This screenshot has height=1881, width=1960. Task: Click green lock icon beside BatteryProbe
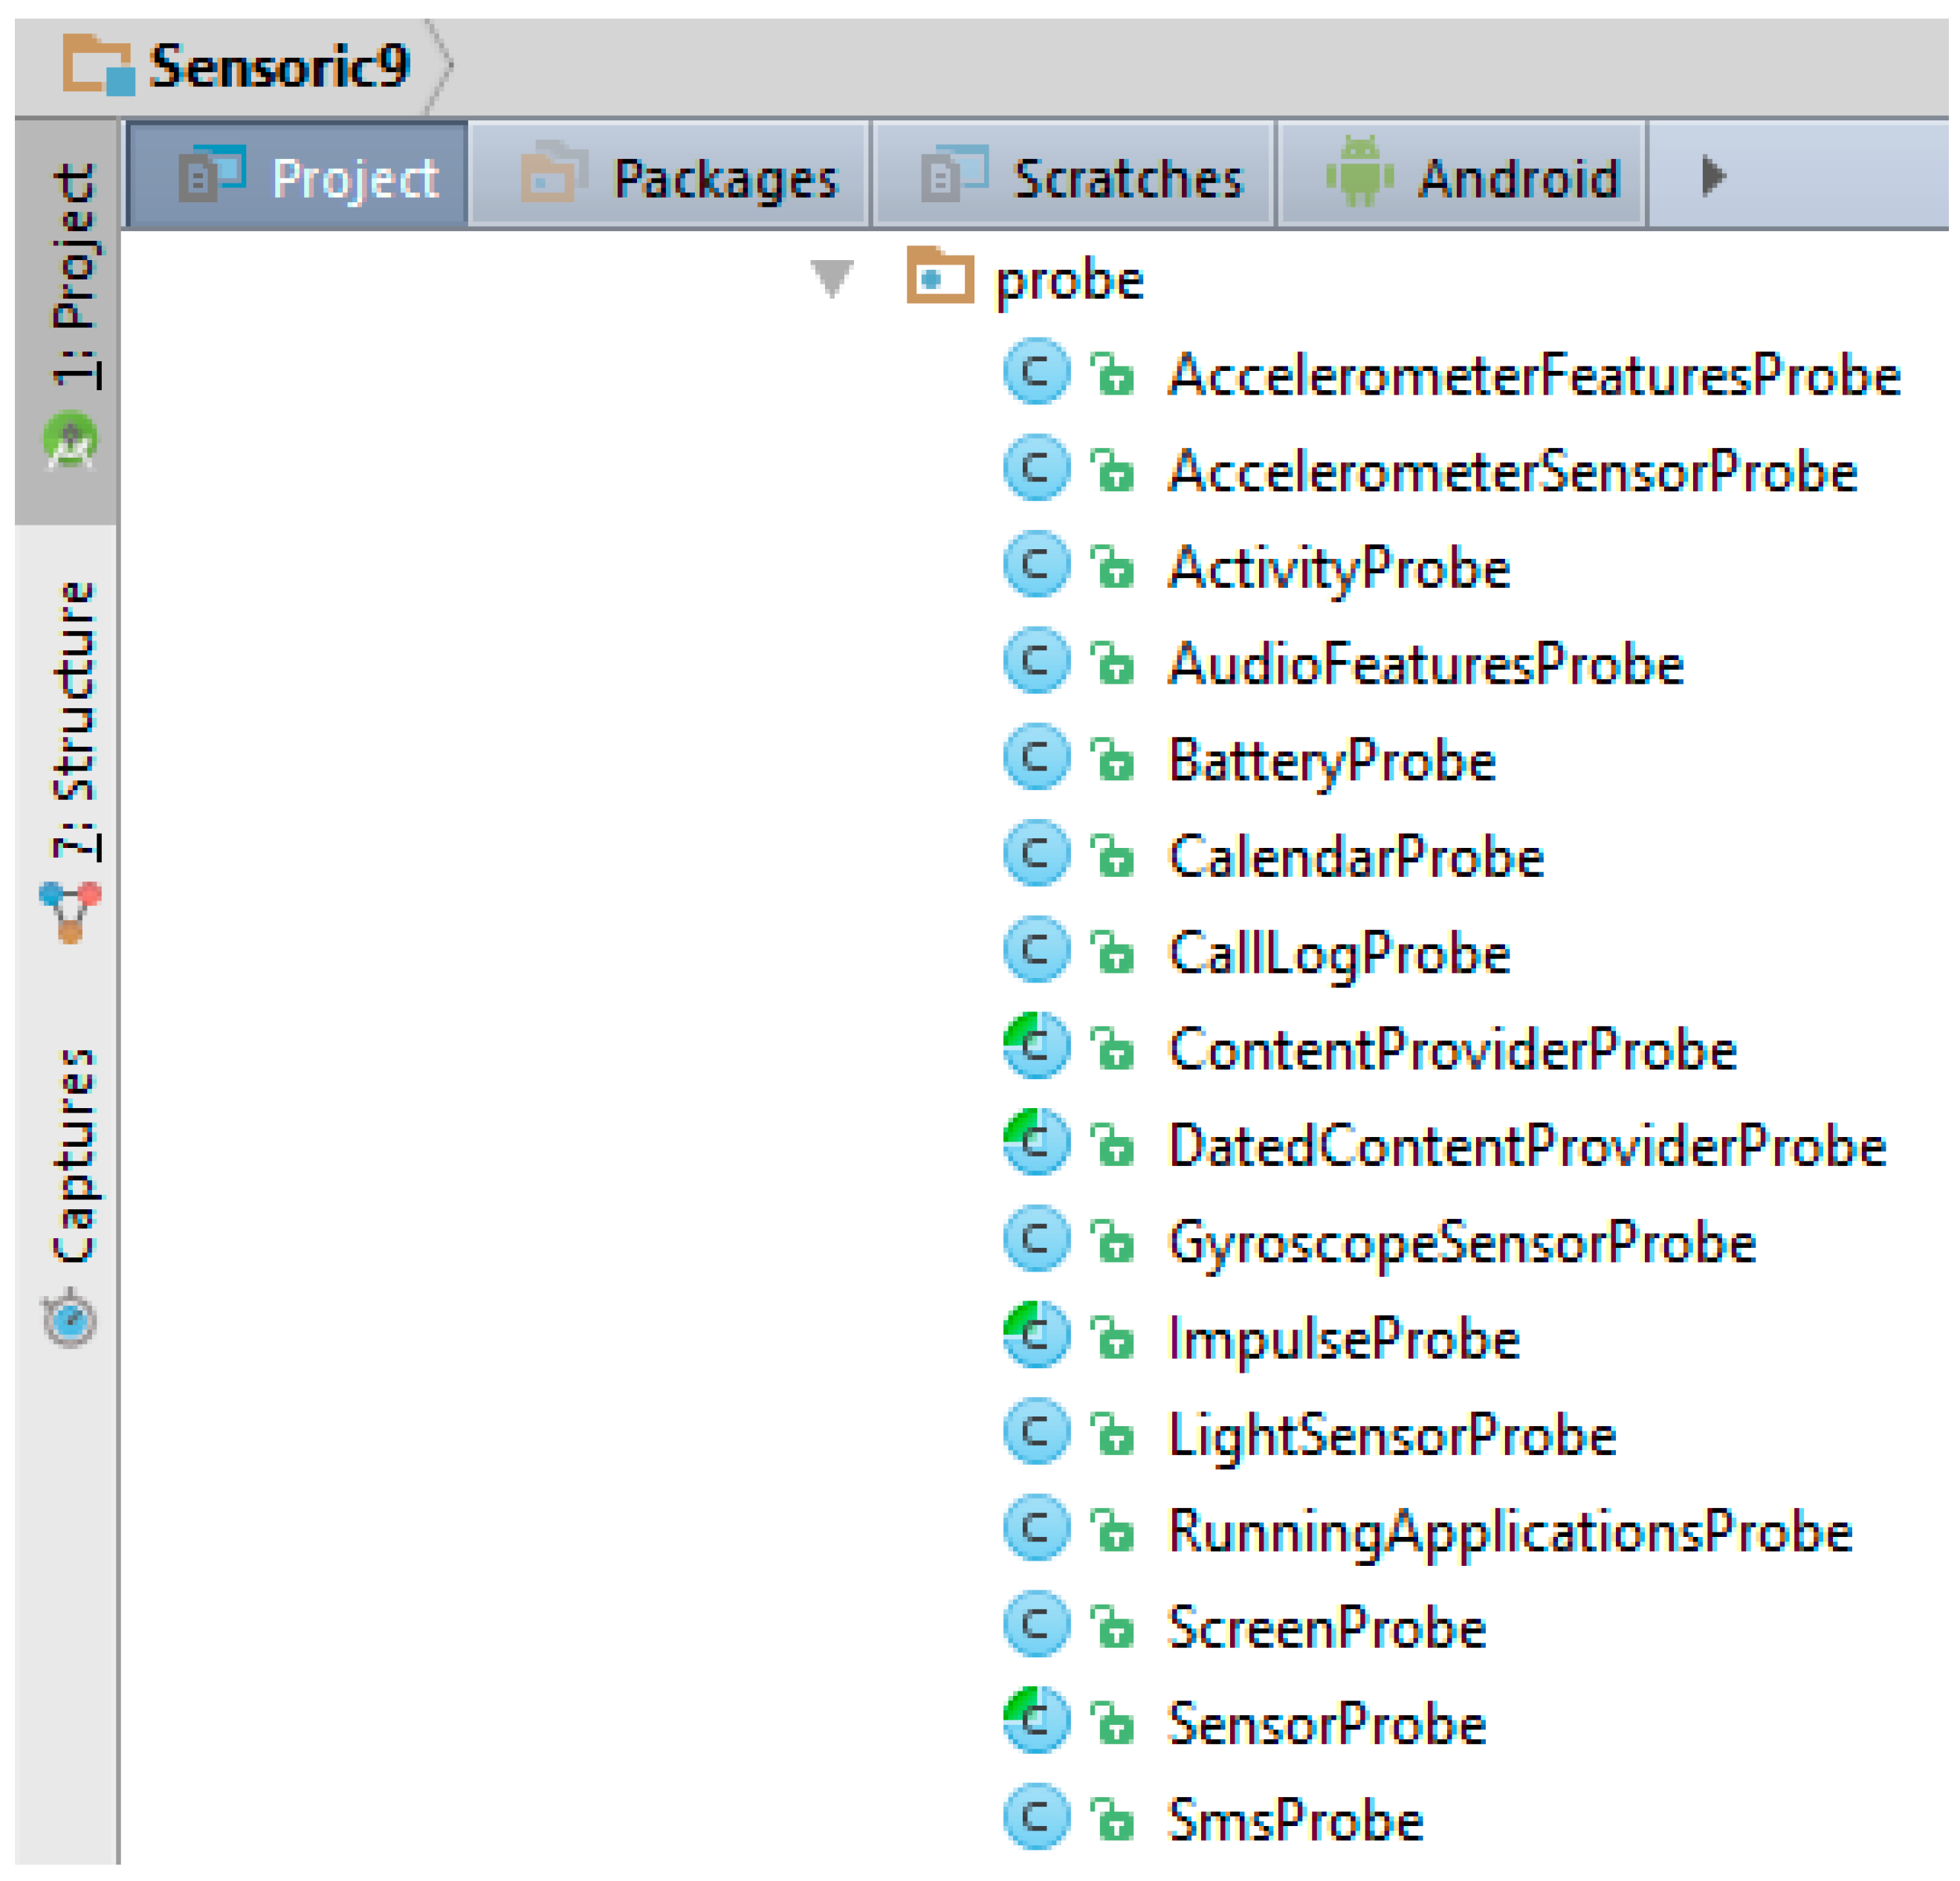(x=1112, y=760)
